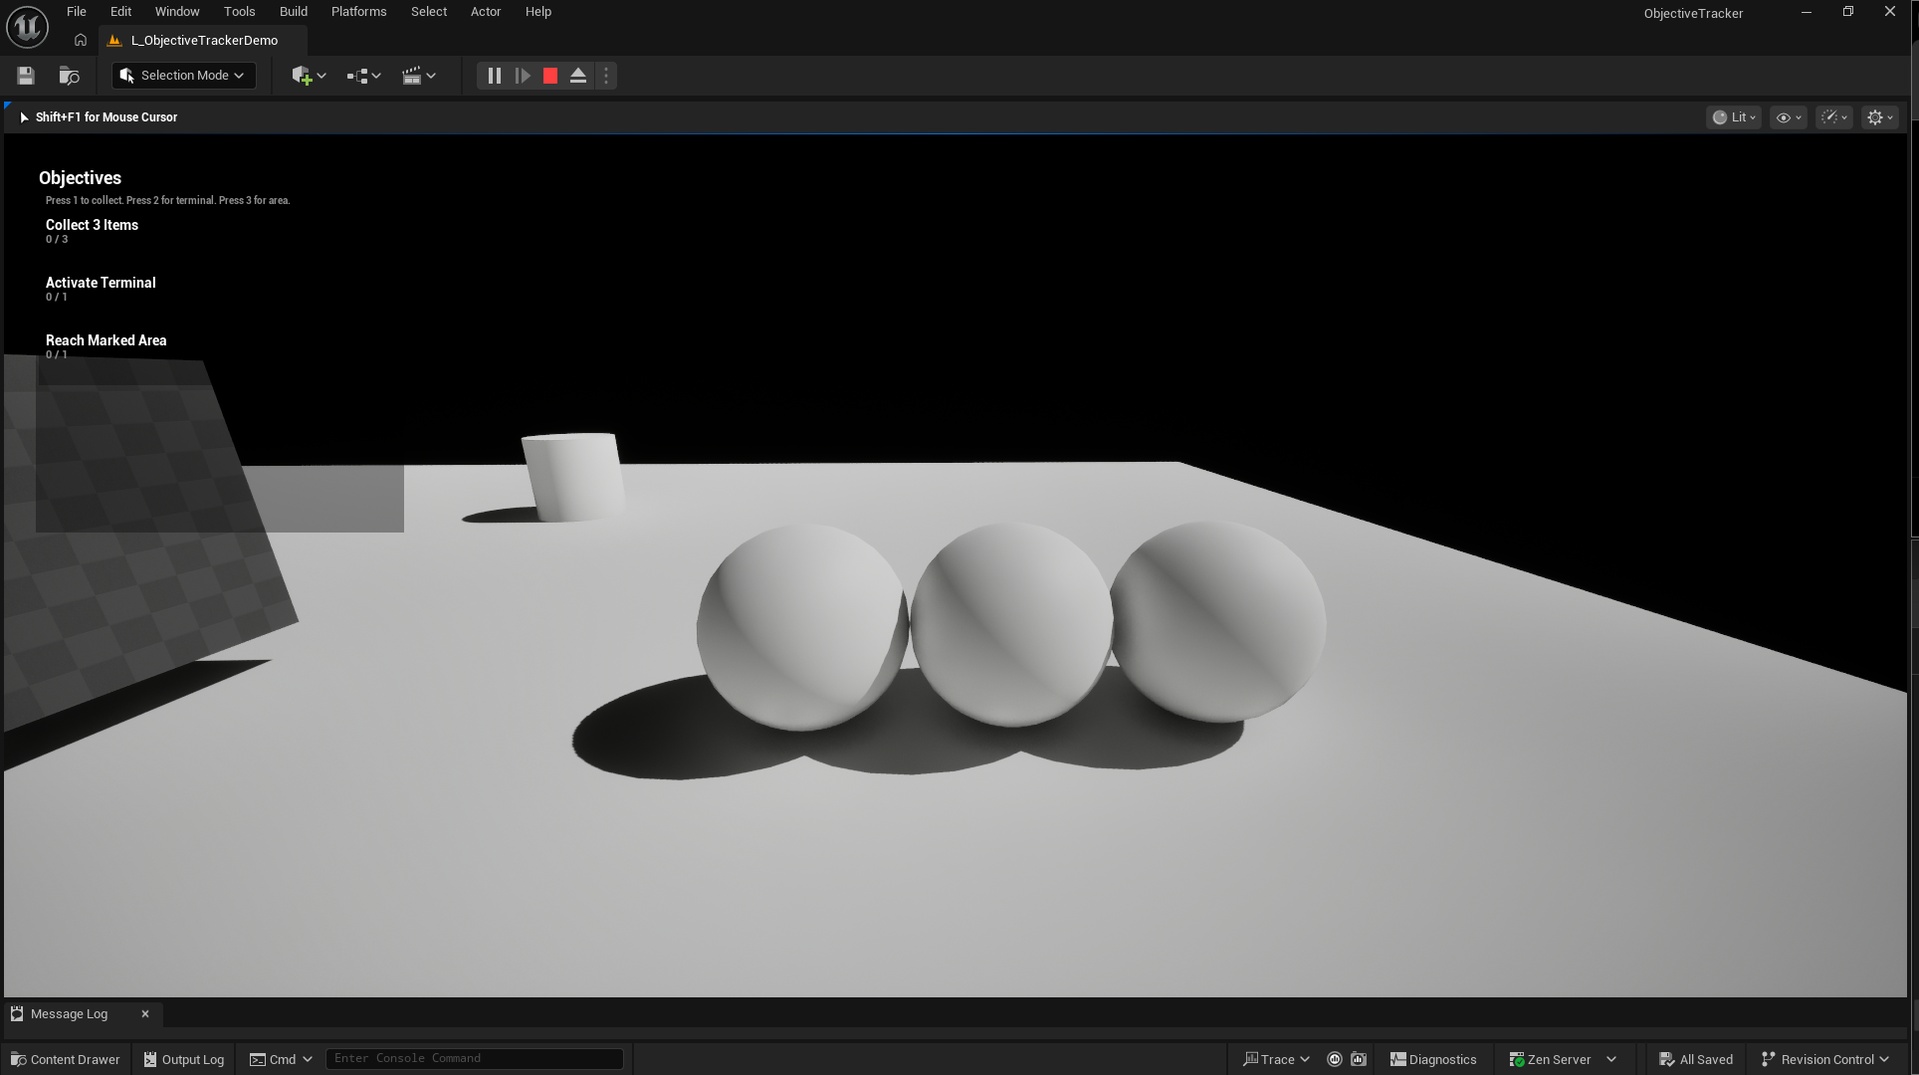Expand the Trace dropdown in status bar

1276,1059
